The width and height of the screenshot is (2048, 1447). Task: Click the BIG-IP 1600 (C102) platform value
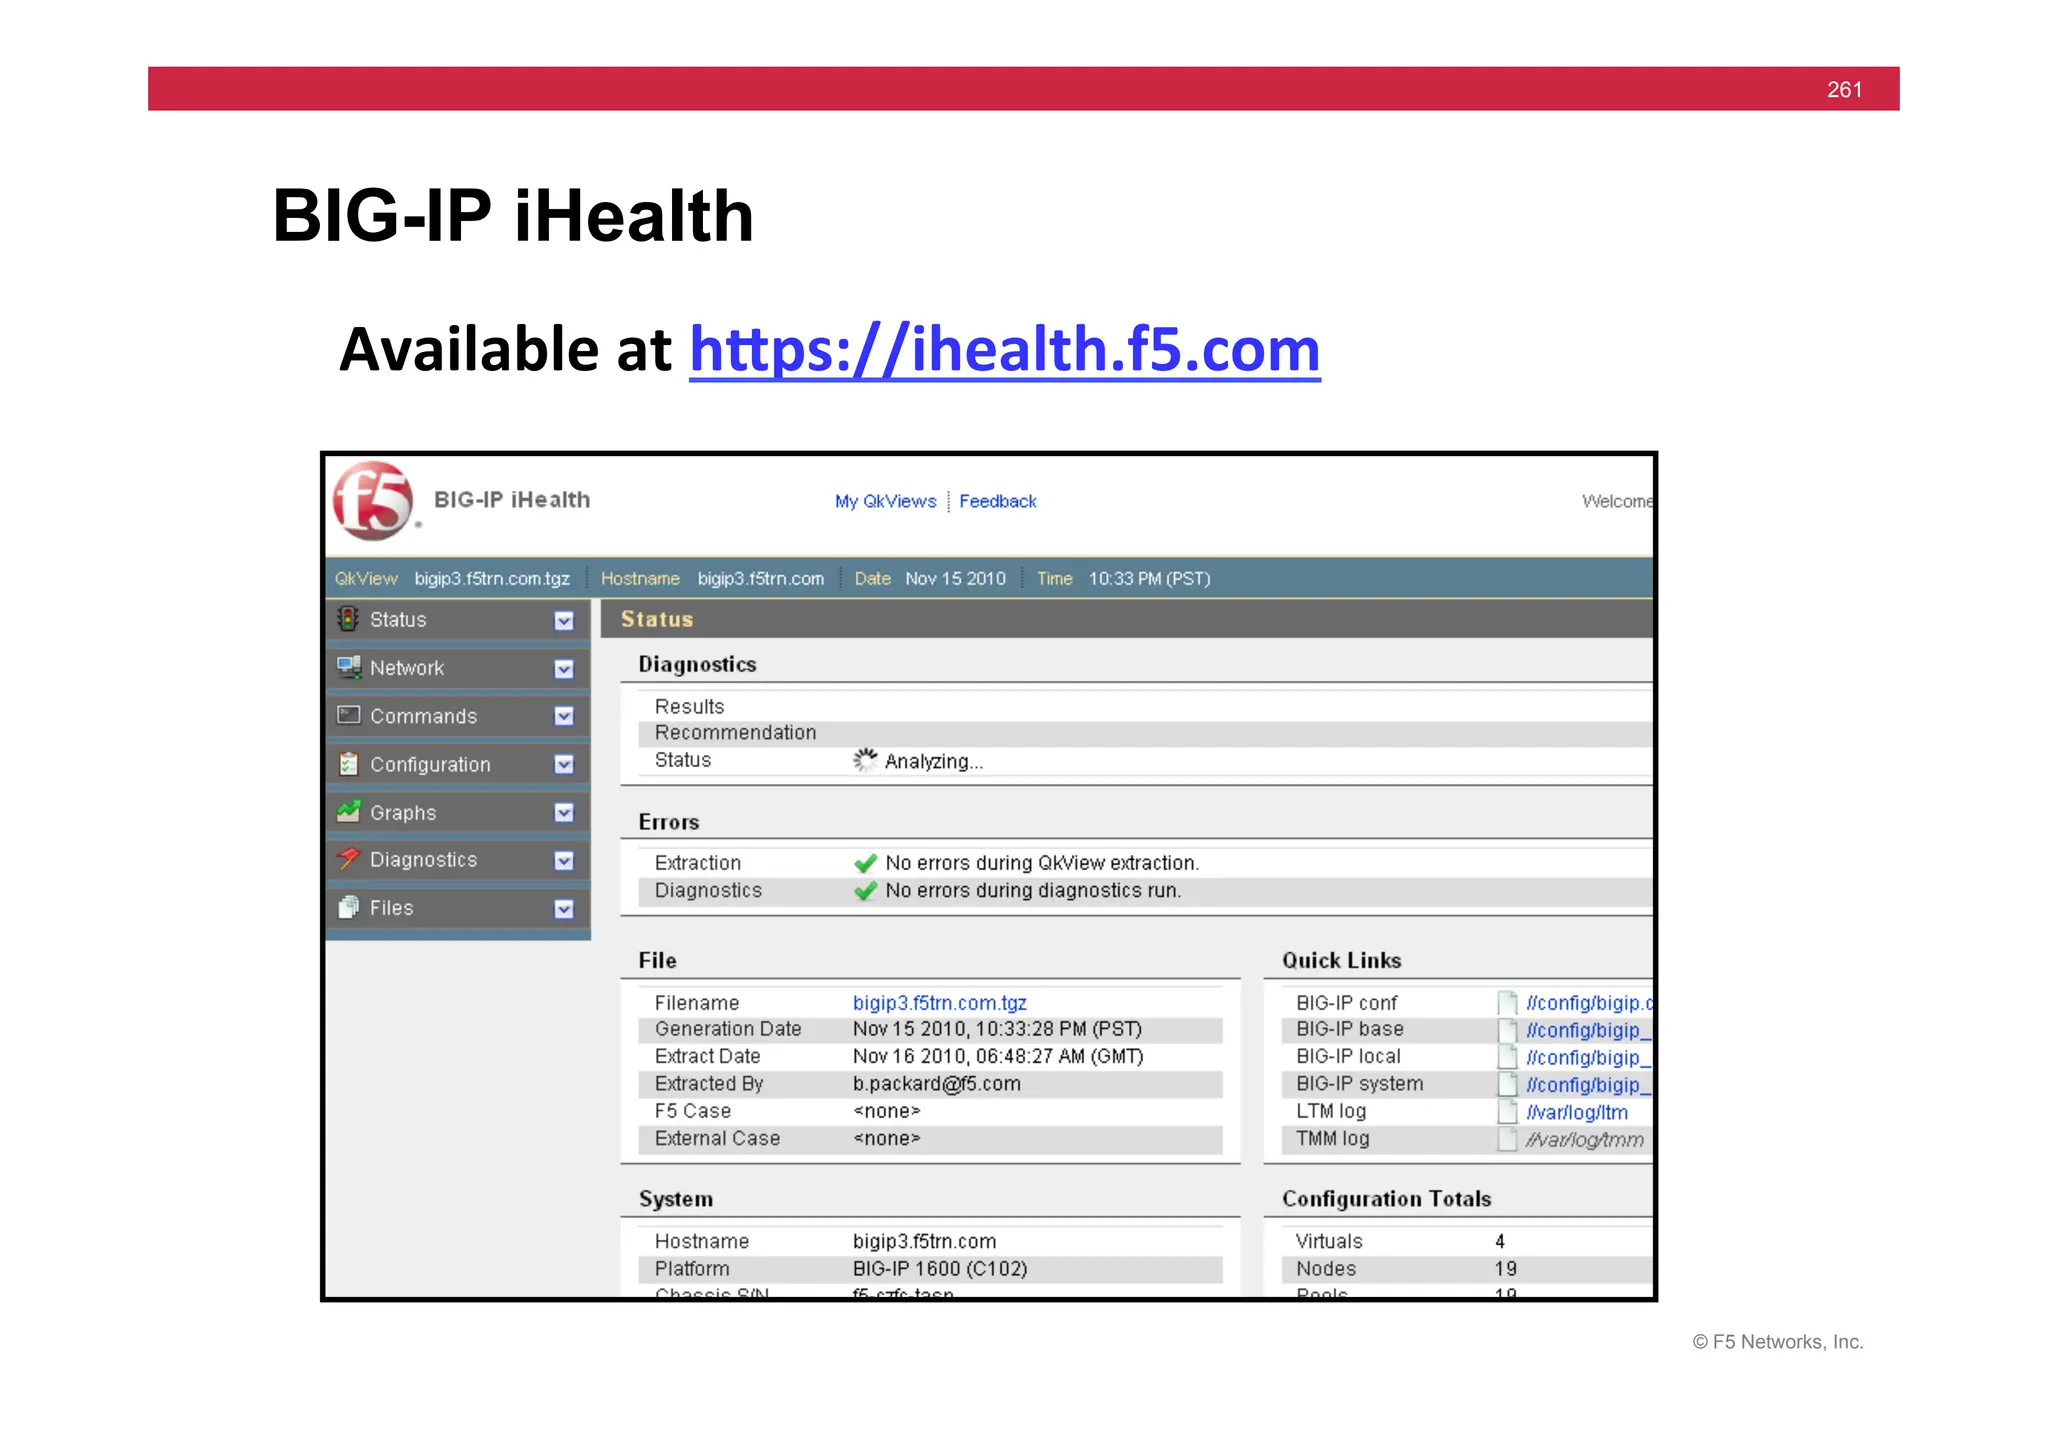pyautogui.click(x=940, y=1269)
